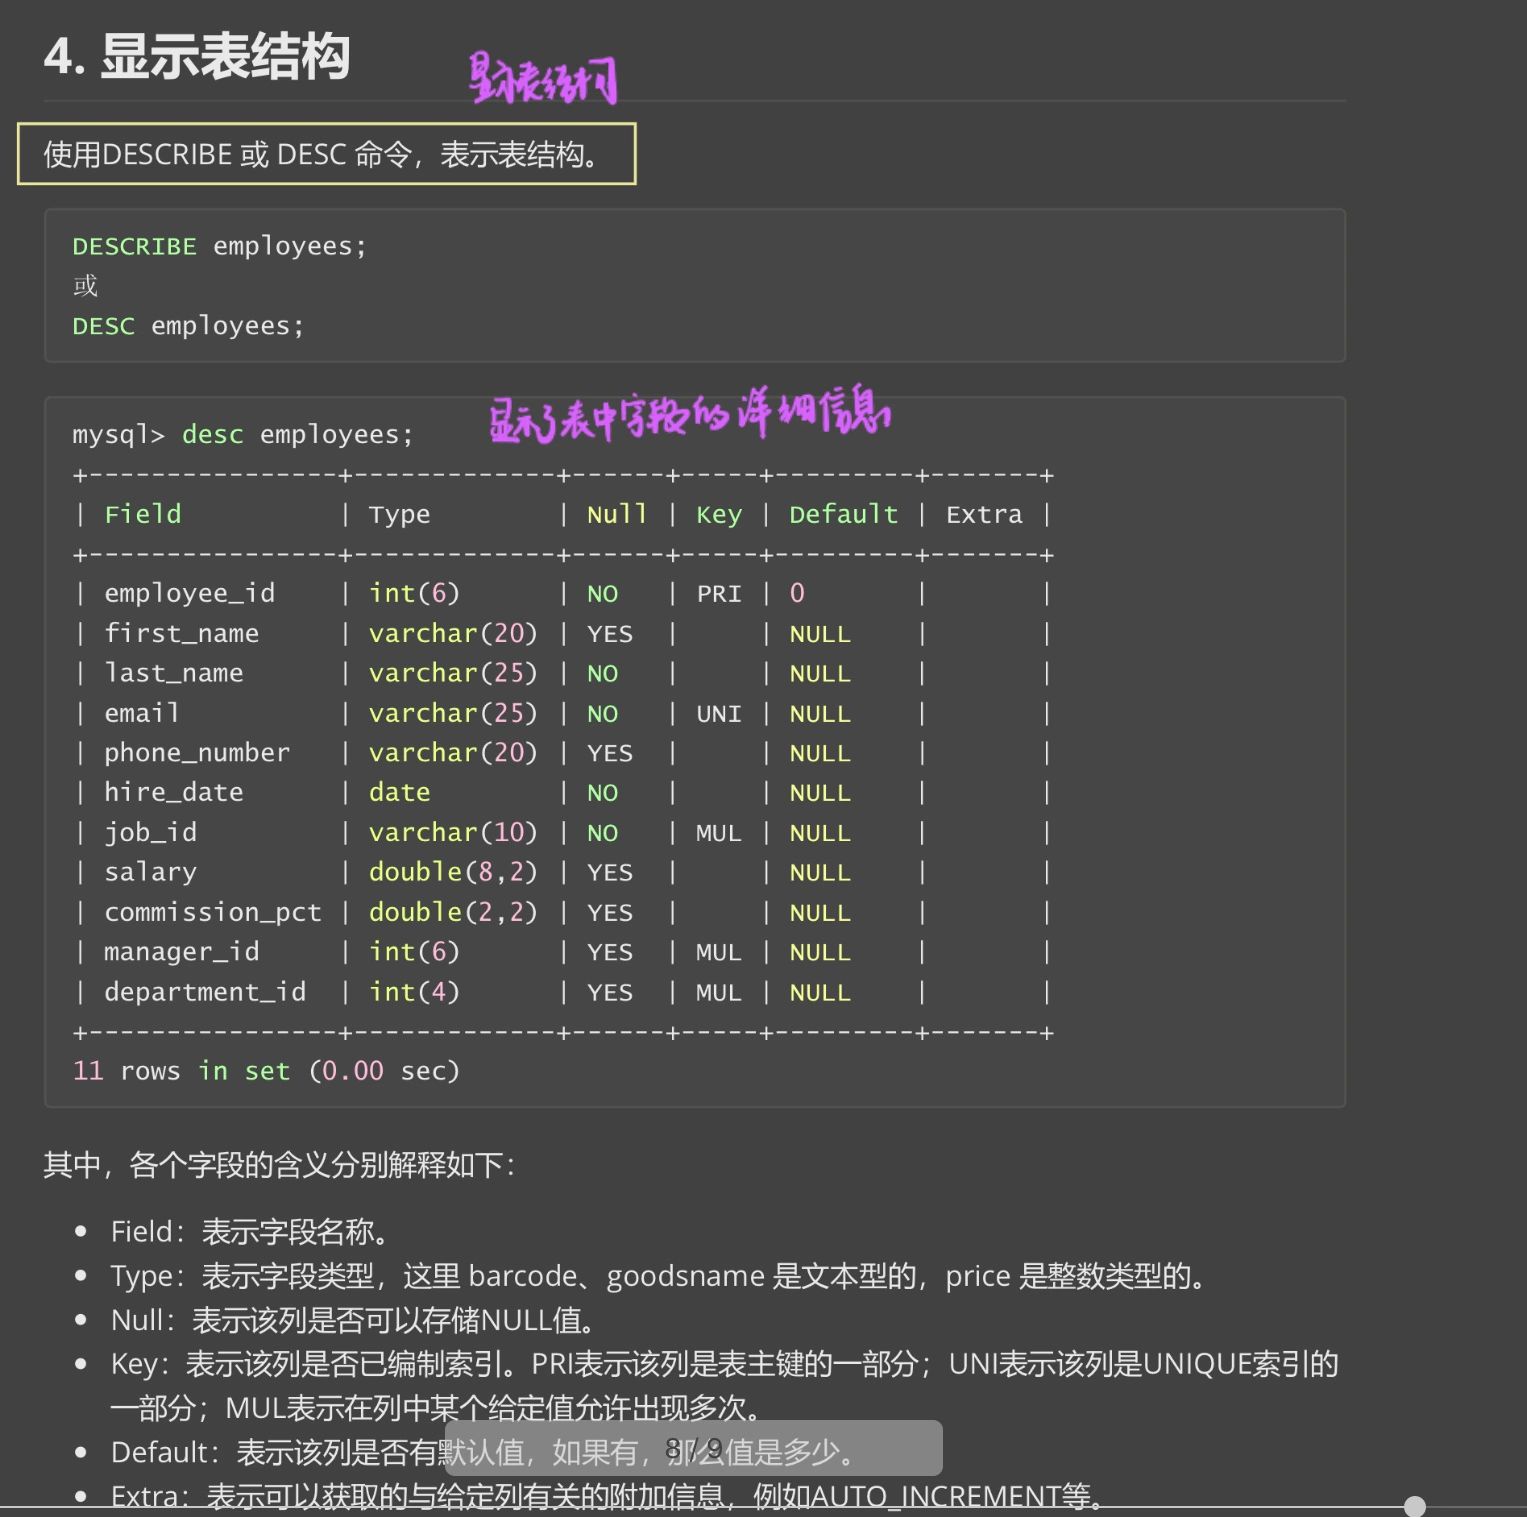
Task: Click the 'employee_id' field cell
Action: click(189, 593)
